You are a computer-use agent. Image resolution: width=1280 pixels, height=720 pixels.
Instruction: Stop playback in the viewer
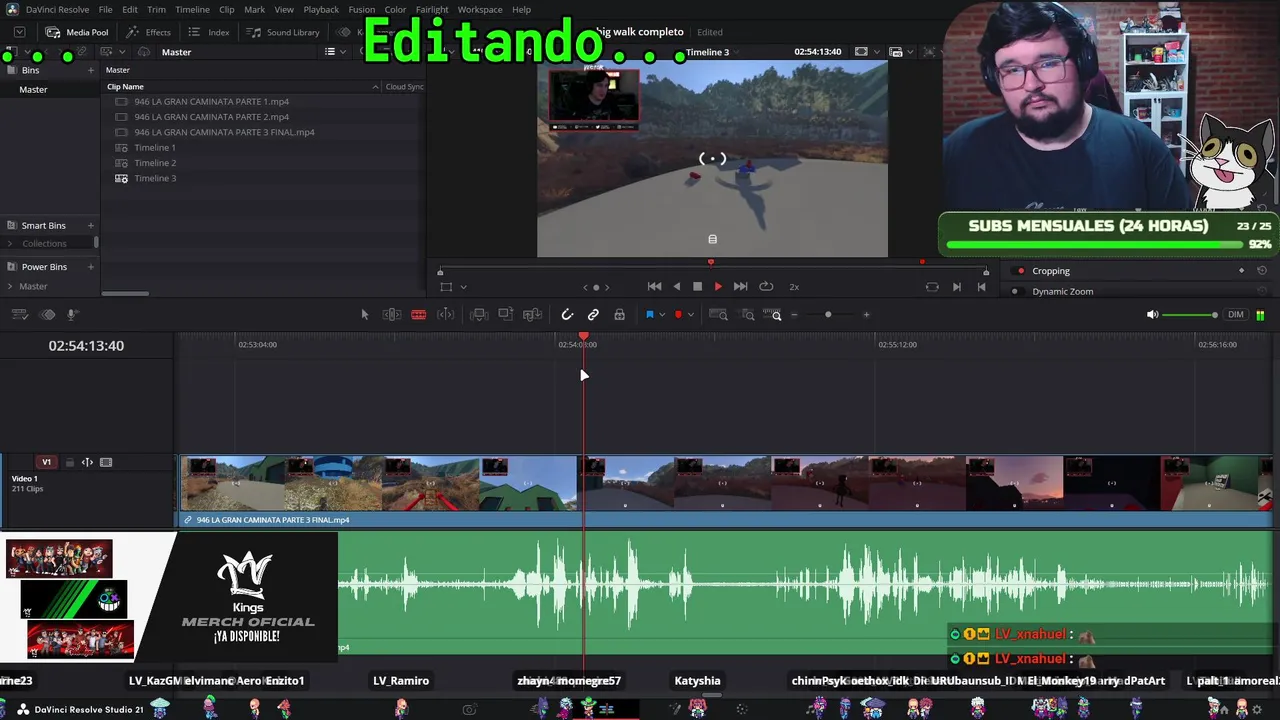(x=697, y=287)
